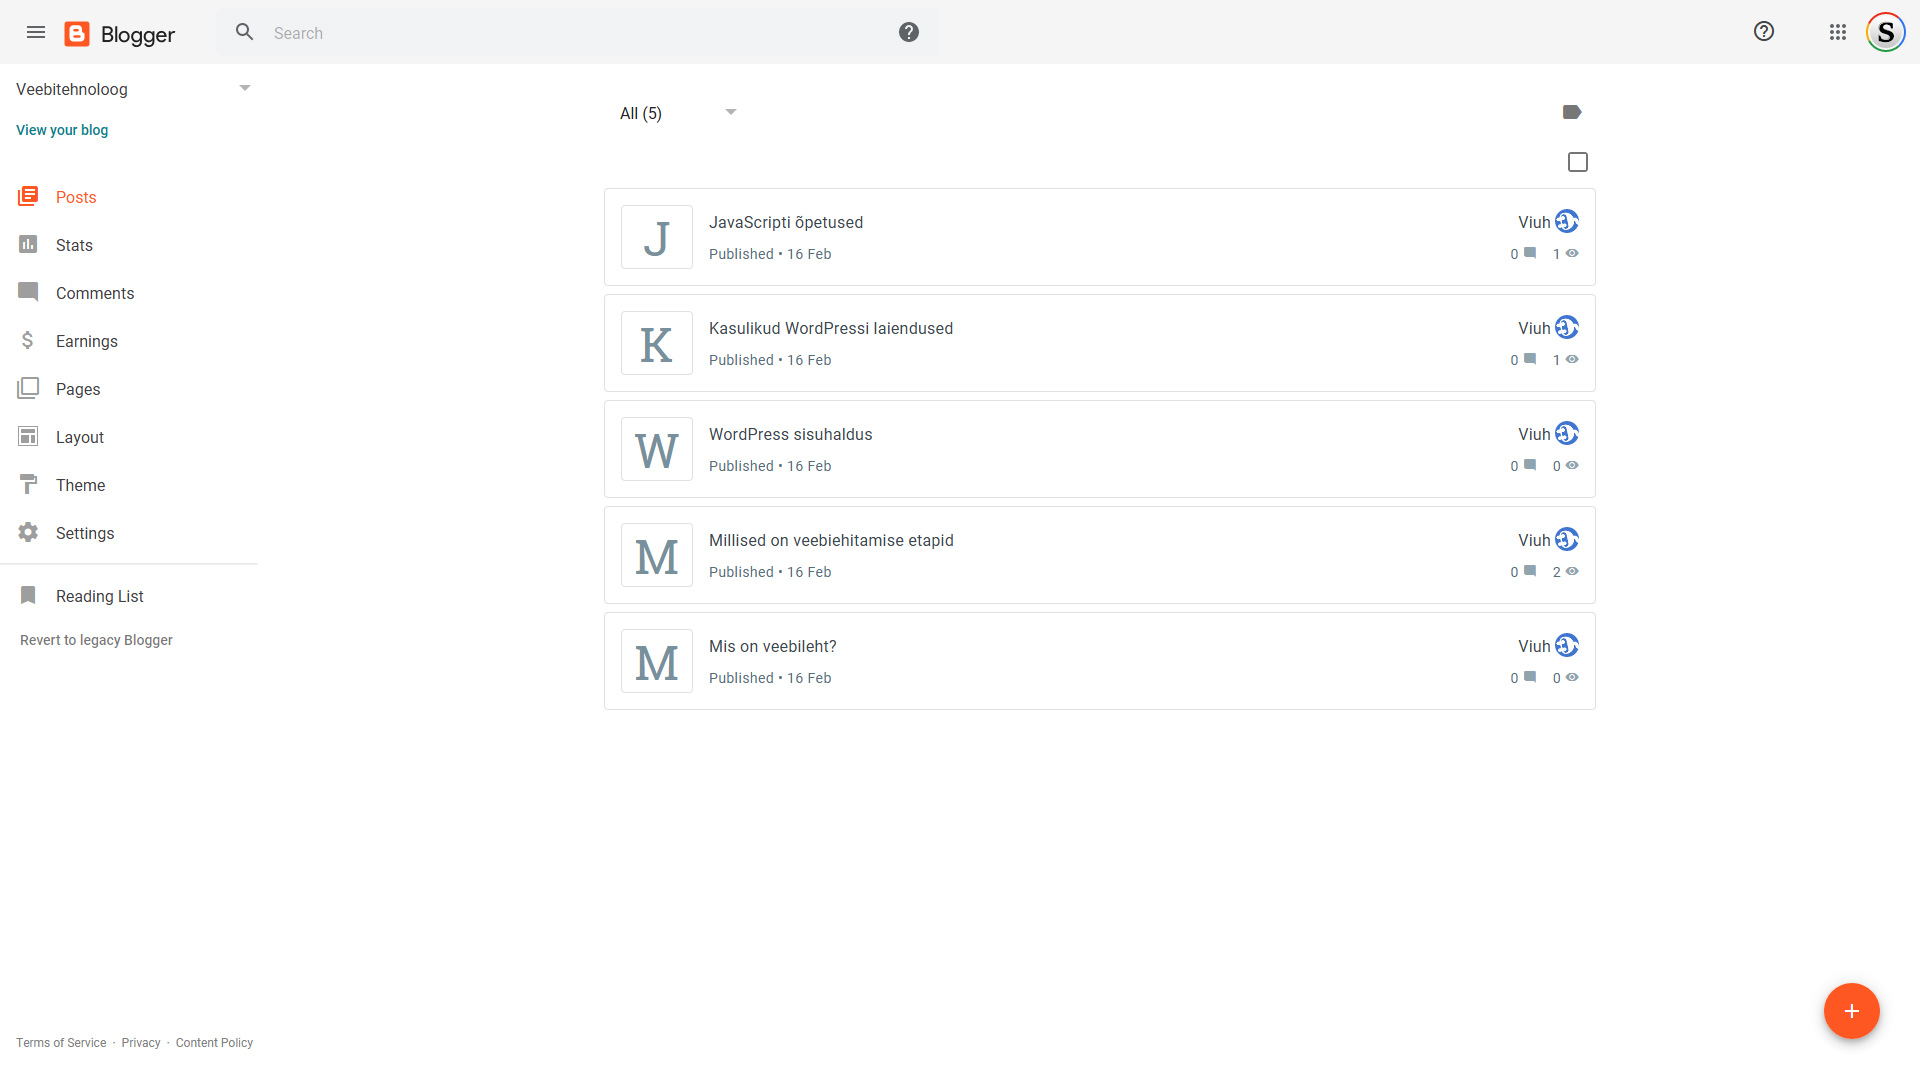1920x1079 pixels.
Task: Open the labels filter tag icon
Action: (x=1571, y=112)
